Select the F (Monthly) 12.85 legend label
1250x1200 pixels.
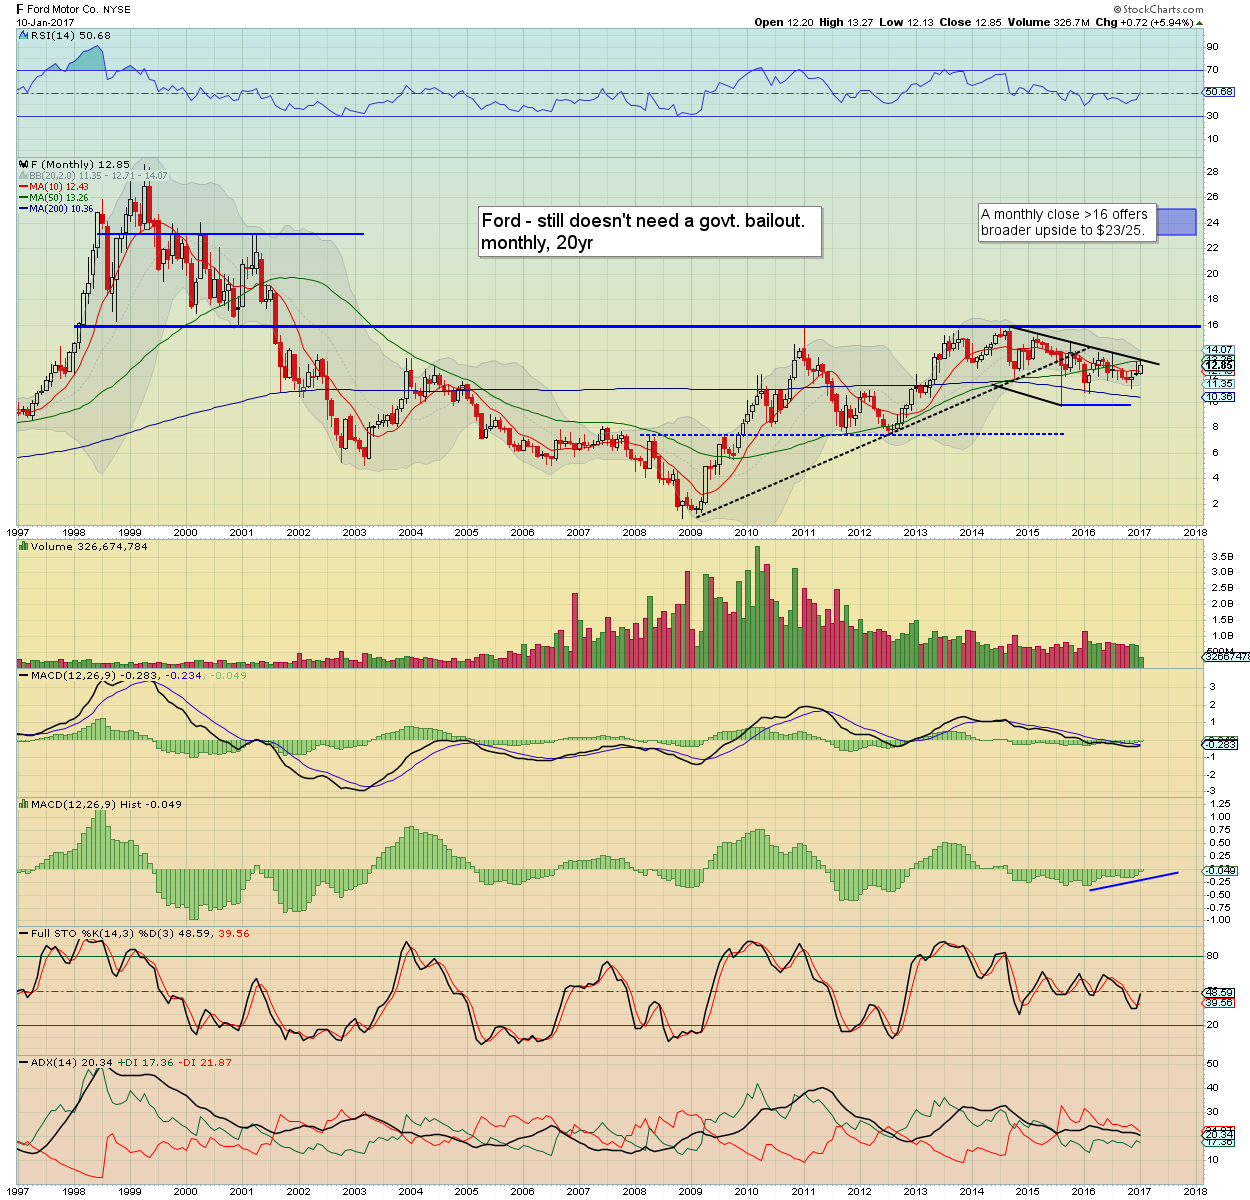click(x=81, y=164)
